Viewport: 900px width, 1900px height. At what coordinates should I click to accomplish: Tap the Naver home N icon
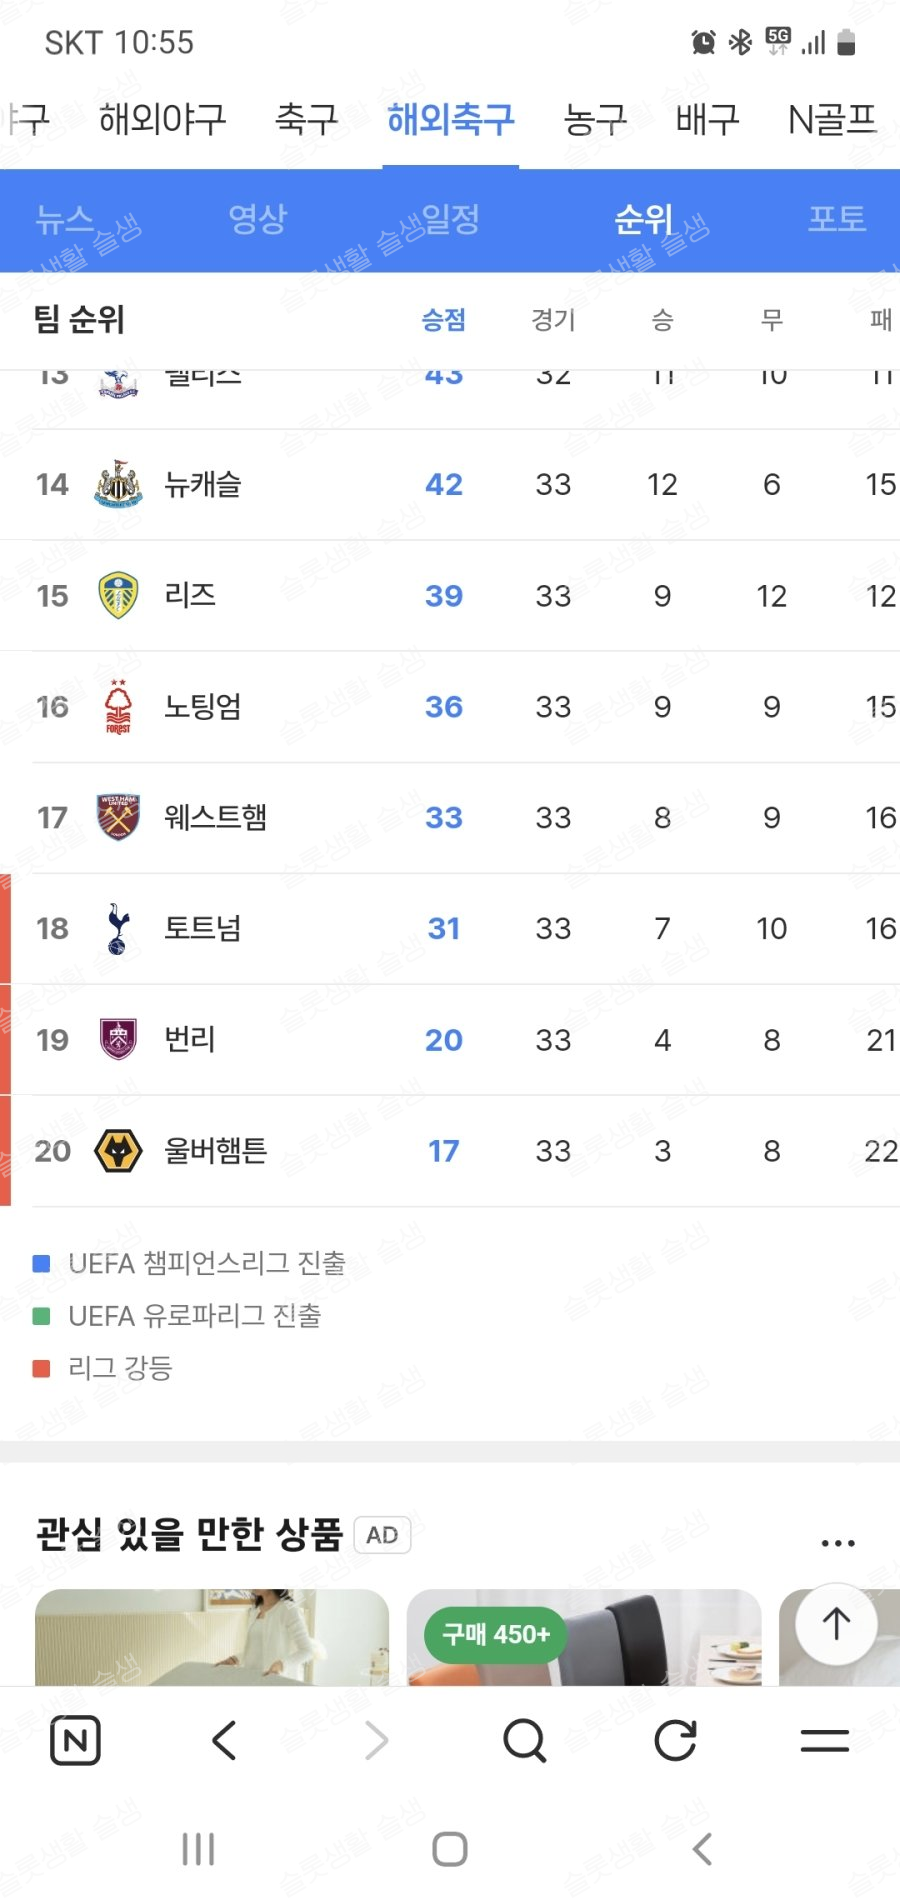[x=75, y=1741]
